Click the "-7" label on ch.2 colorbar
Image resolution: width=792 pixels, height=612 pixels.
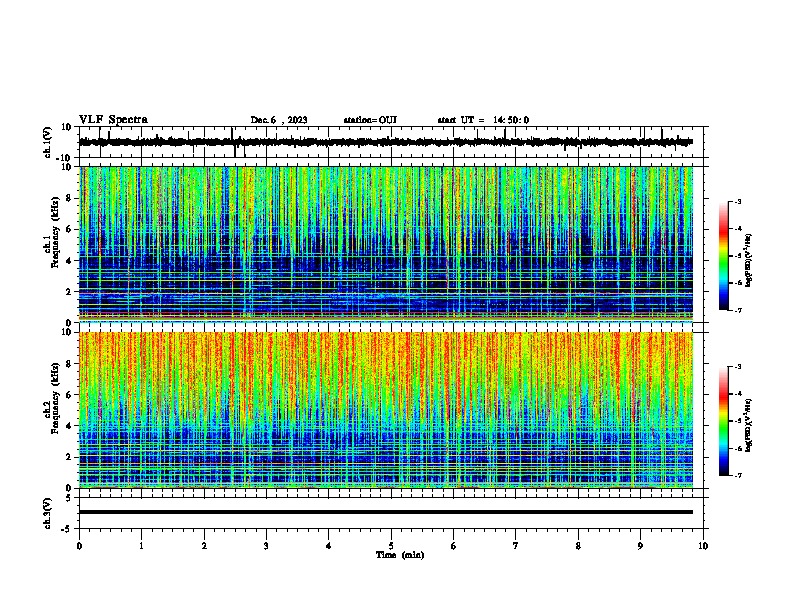pos(738,476)
